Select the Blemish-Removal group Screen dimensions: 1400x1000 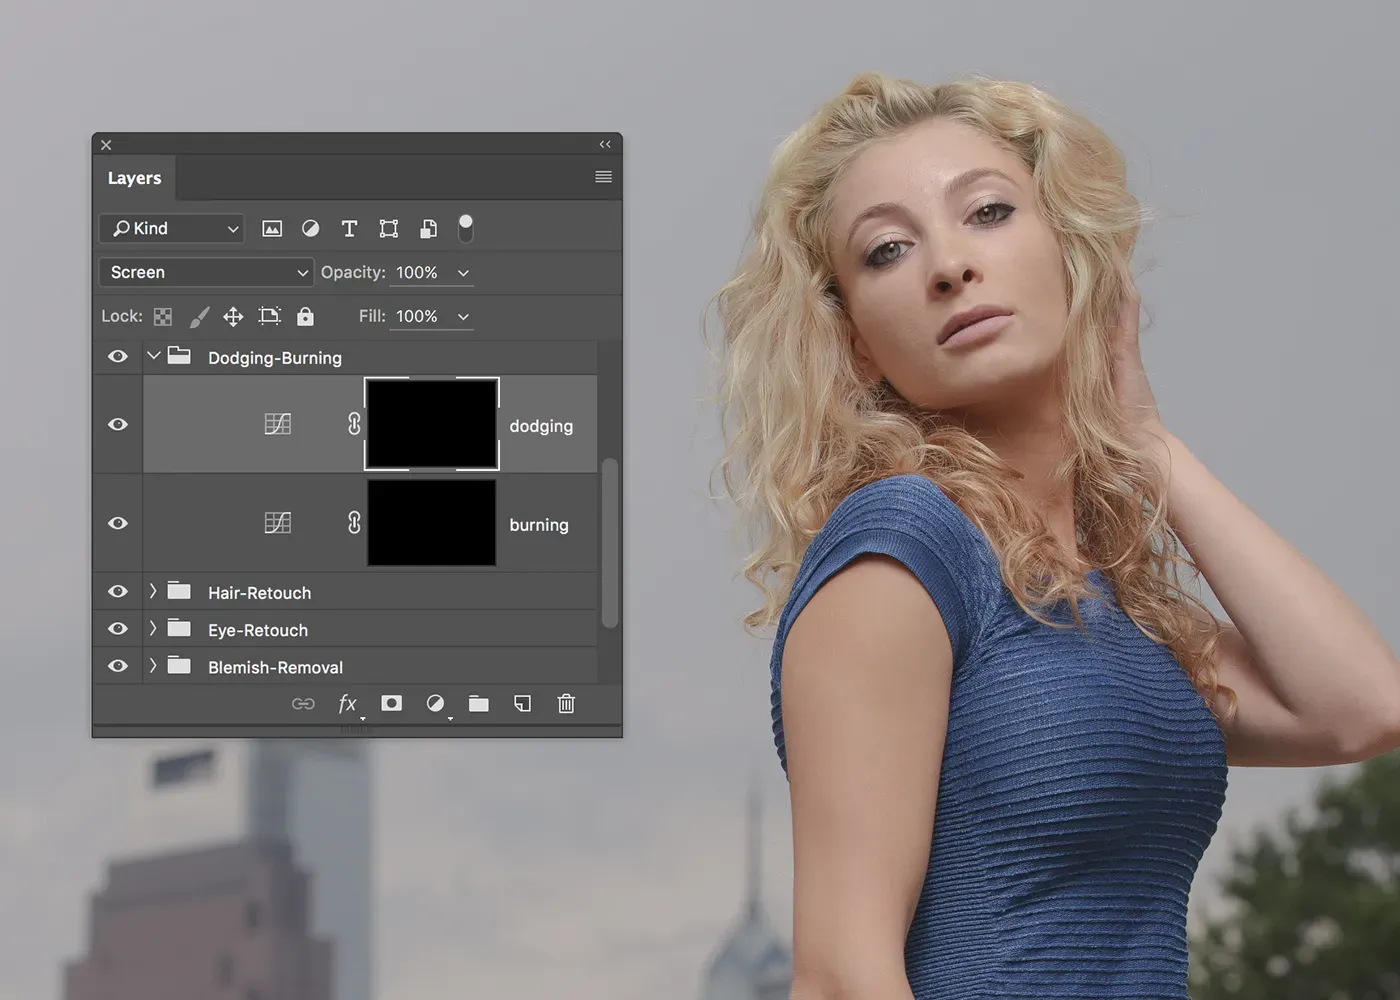tap(275, 667)
